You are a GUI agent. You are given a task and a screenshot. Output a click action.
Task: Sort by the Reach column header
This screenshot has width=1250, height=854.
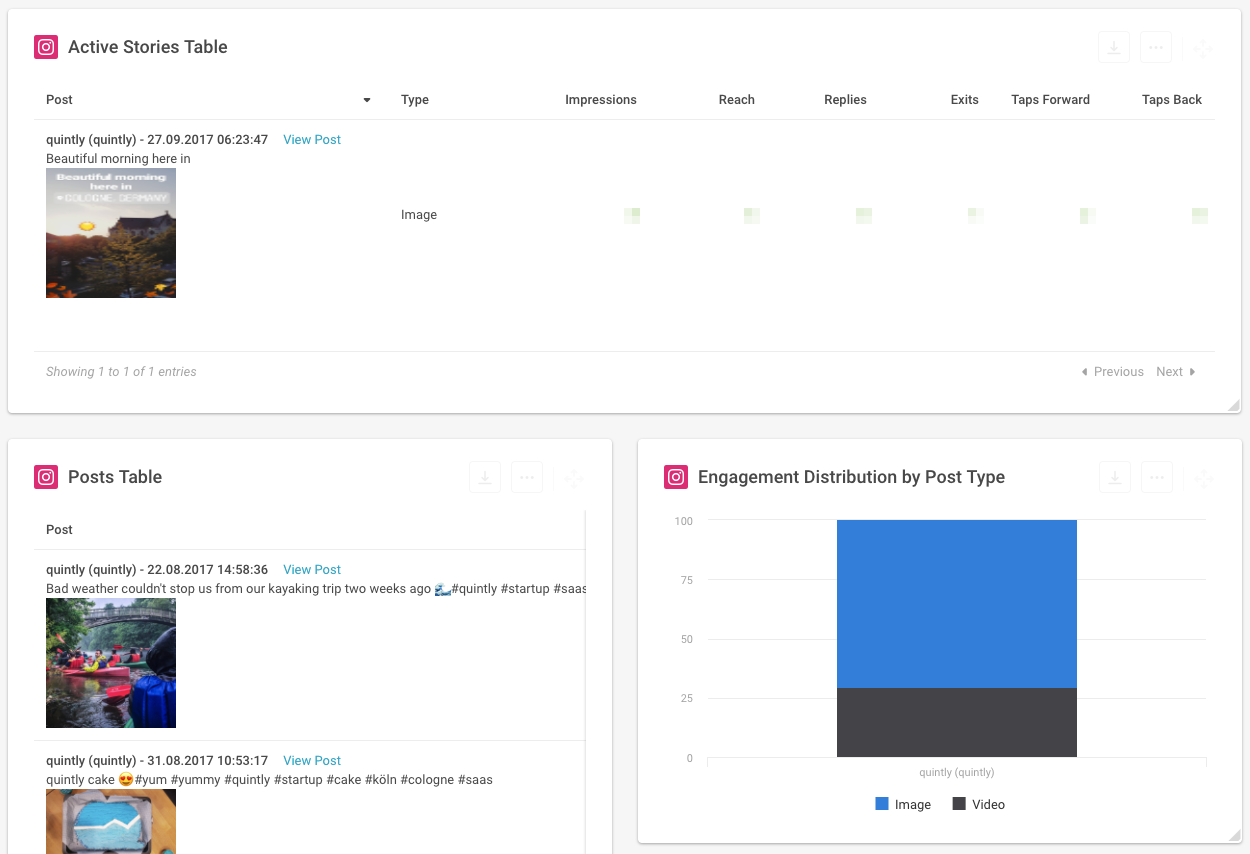[737, 100]
